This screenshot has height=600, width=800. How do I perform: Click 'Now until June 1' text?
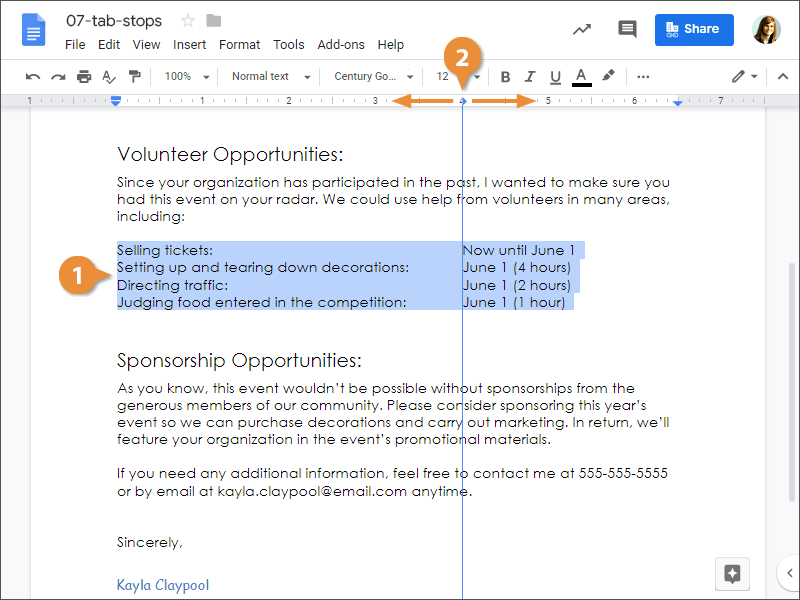click(518, 251)
